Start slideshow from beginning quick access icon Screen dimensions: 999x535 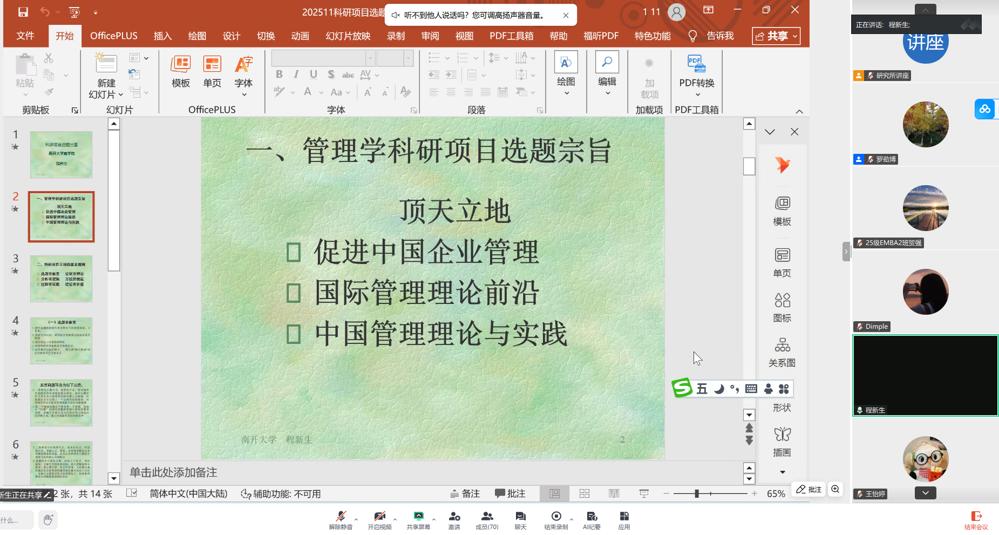75,11
